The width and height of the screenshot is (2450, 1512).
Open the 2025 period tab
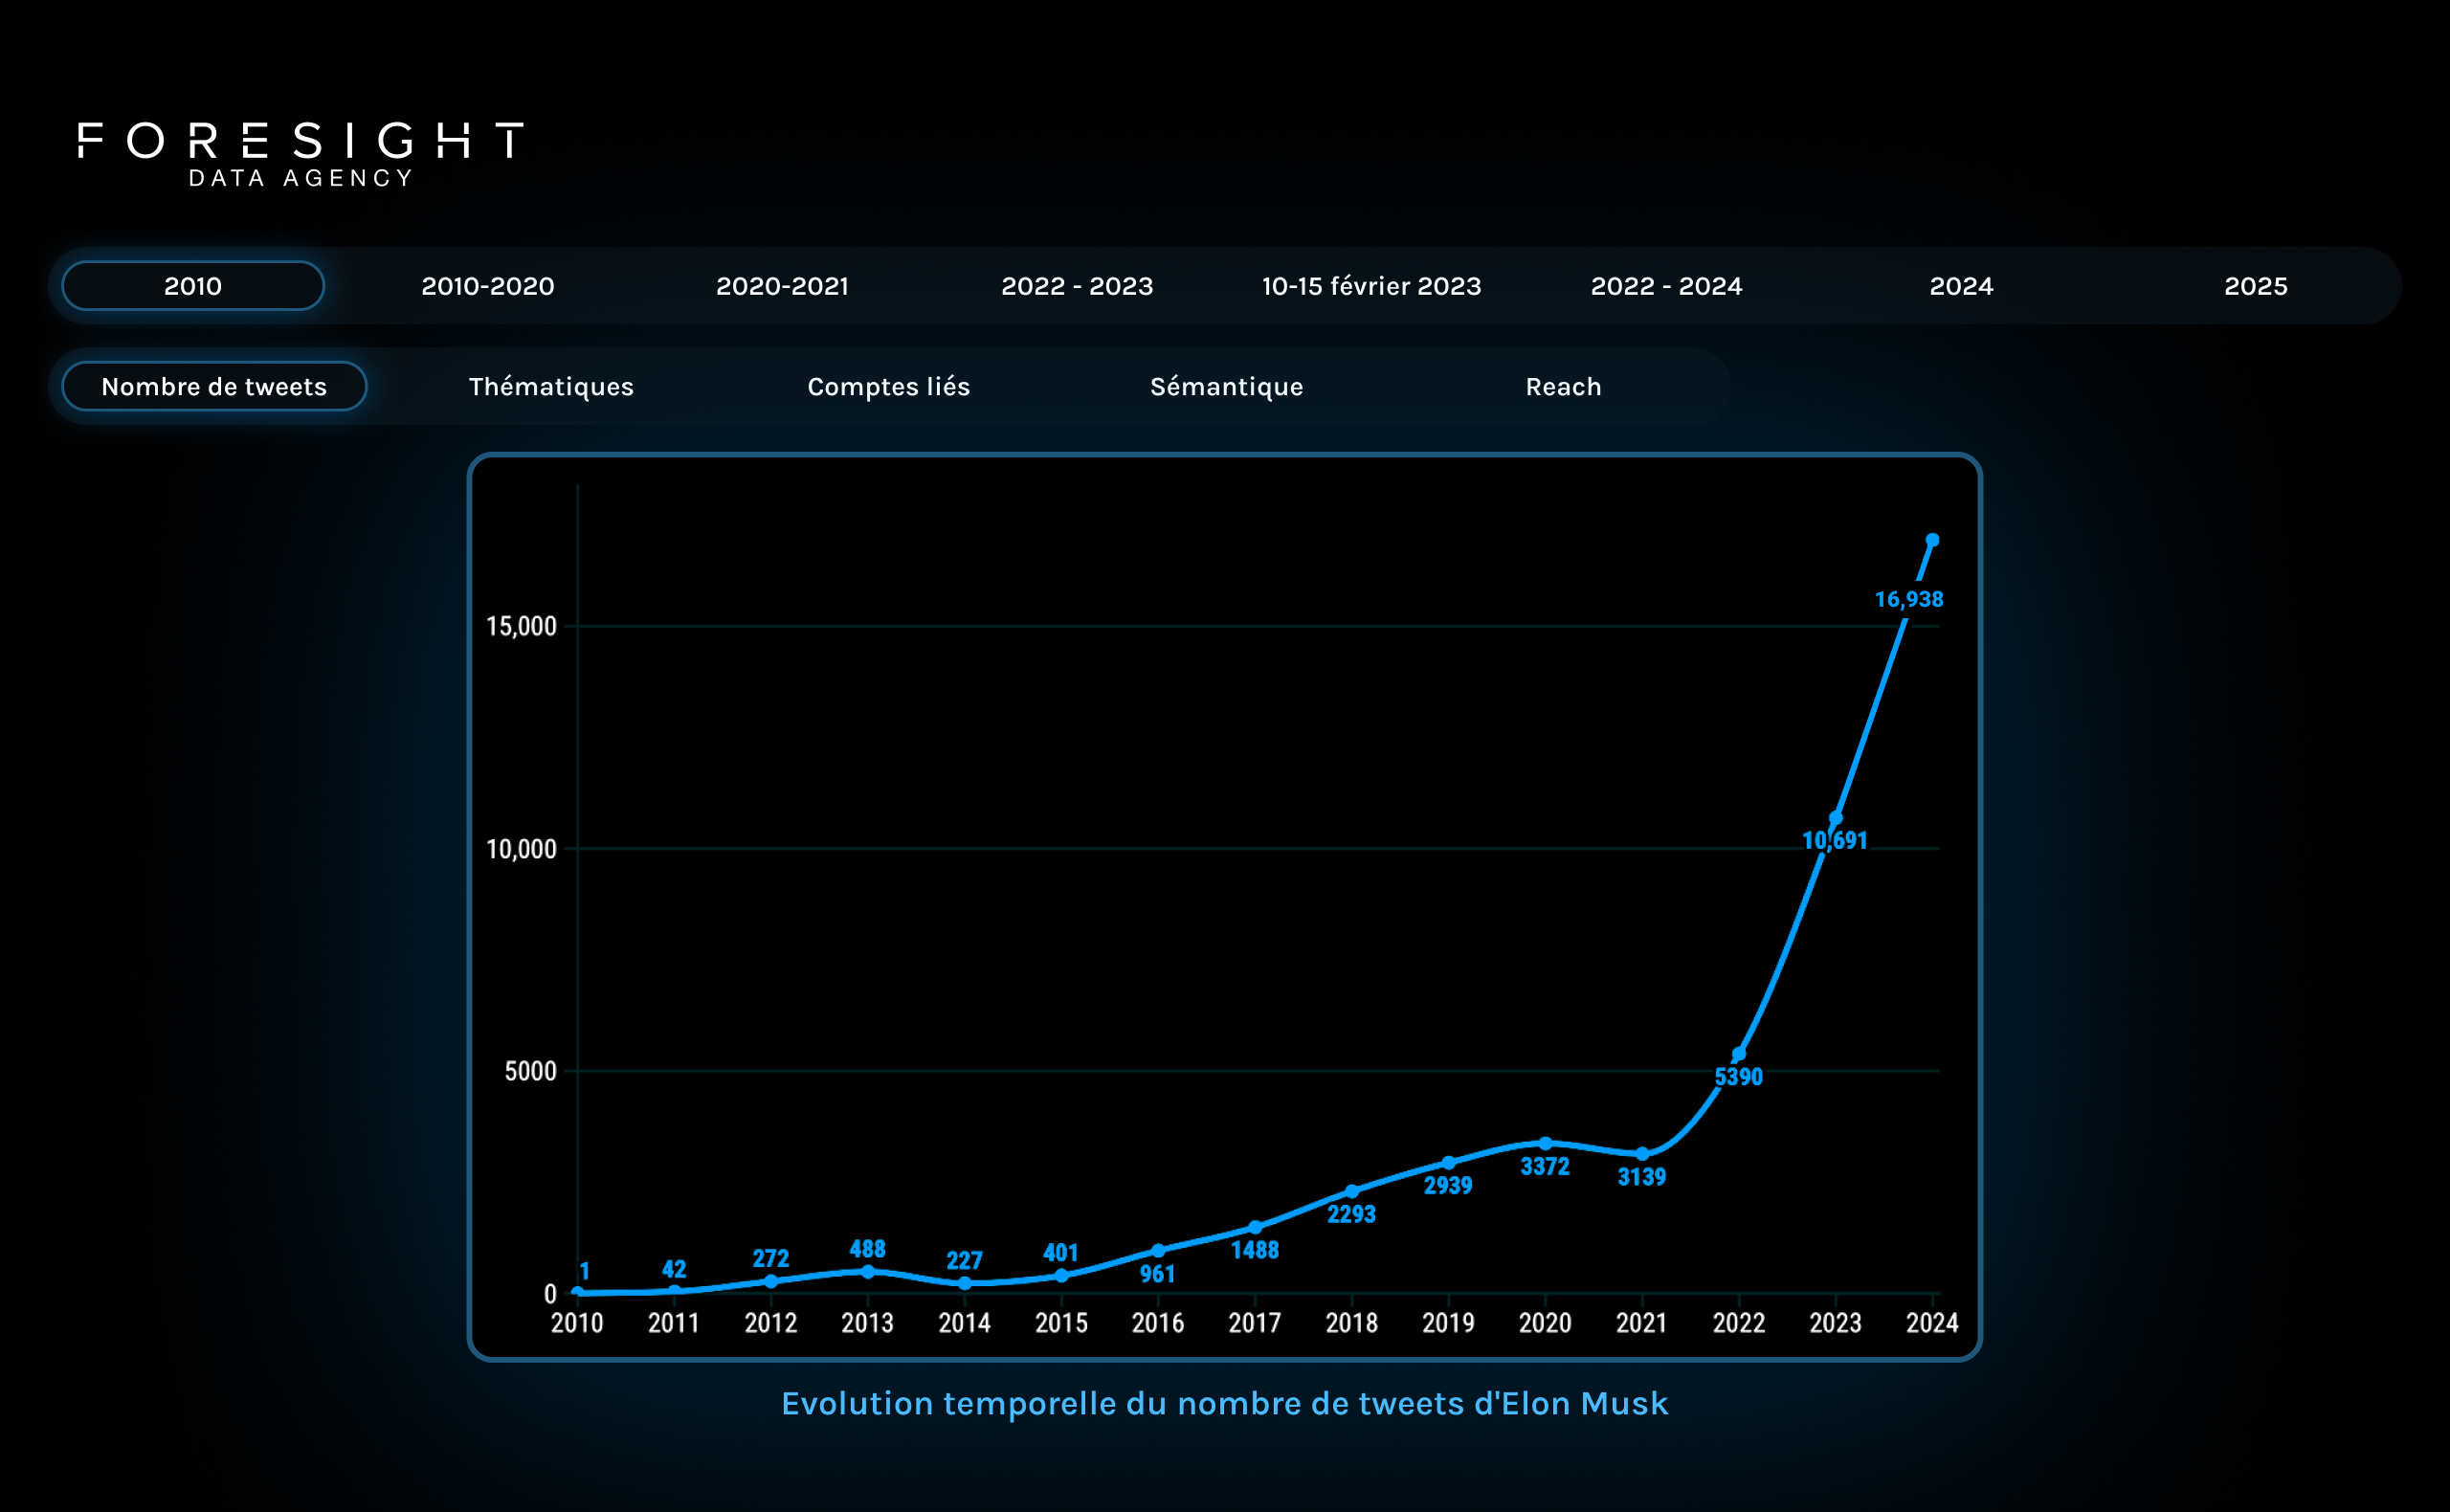[2256, 286]
